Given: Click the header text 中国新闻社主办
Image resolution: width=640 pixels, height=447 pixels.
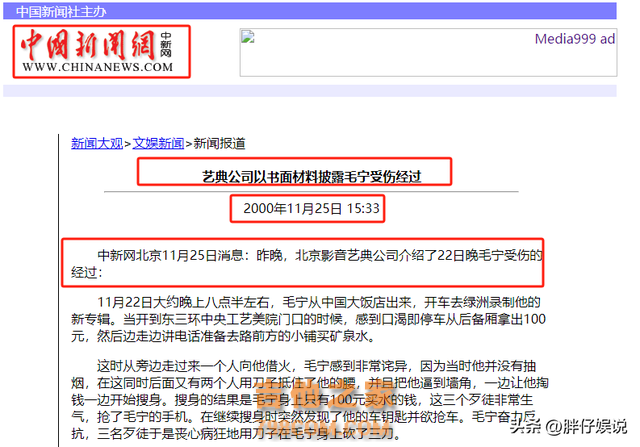Looking at the screenshot, I should click(61, 11).
